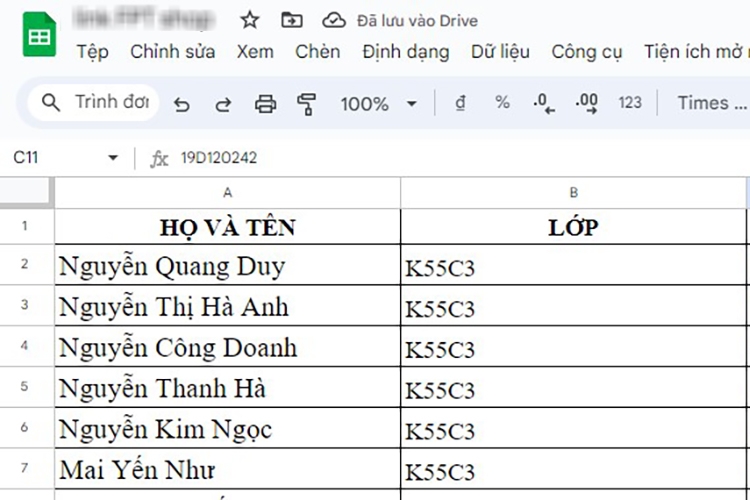The image size is (750, 500).
Task: Click the Đã lưu vào Drive text
Action: coord(417,21)
